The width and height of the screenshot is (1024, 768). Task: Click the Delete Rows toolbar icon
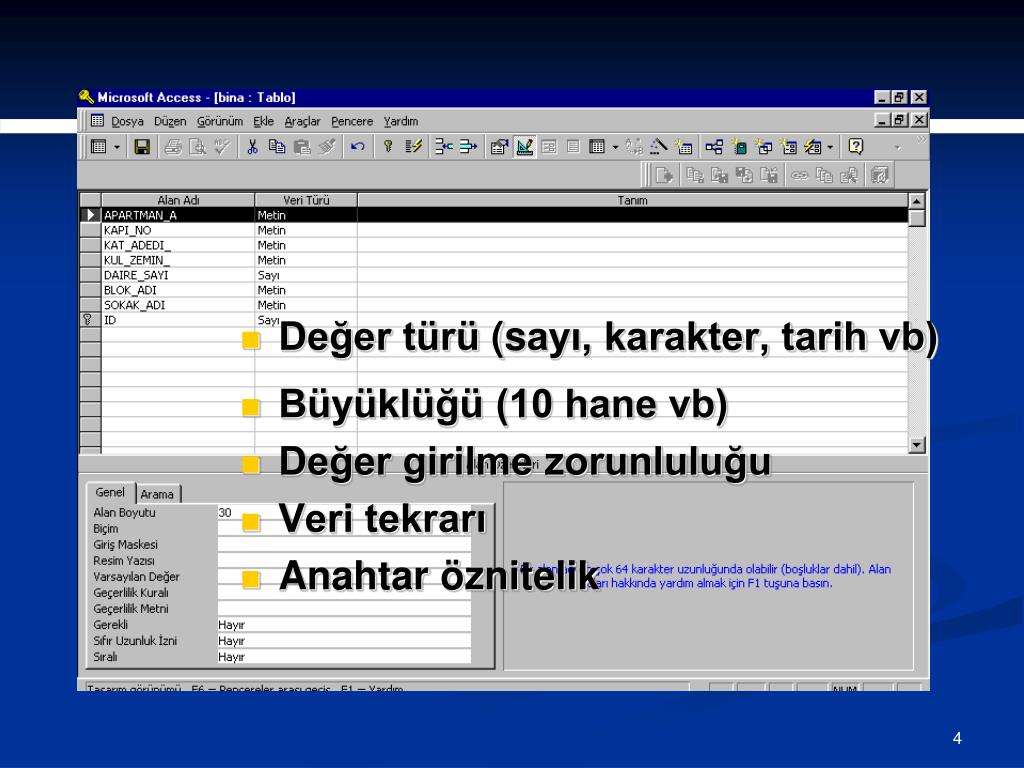click(x=468, y=147)
